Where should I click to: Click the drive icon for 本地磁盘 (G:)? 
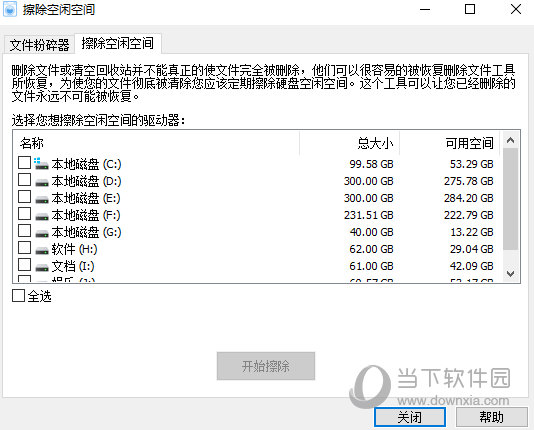[42, 234]
